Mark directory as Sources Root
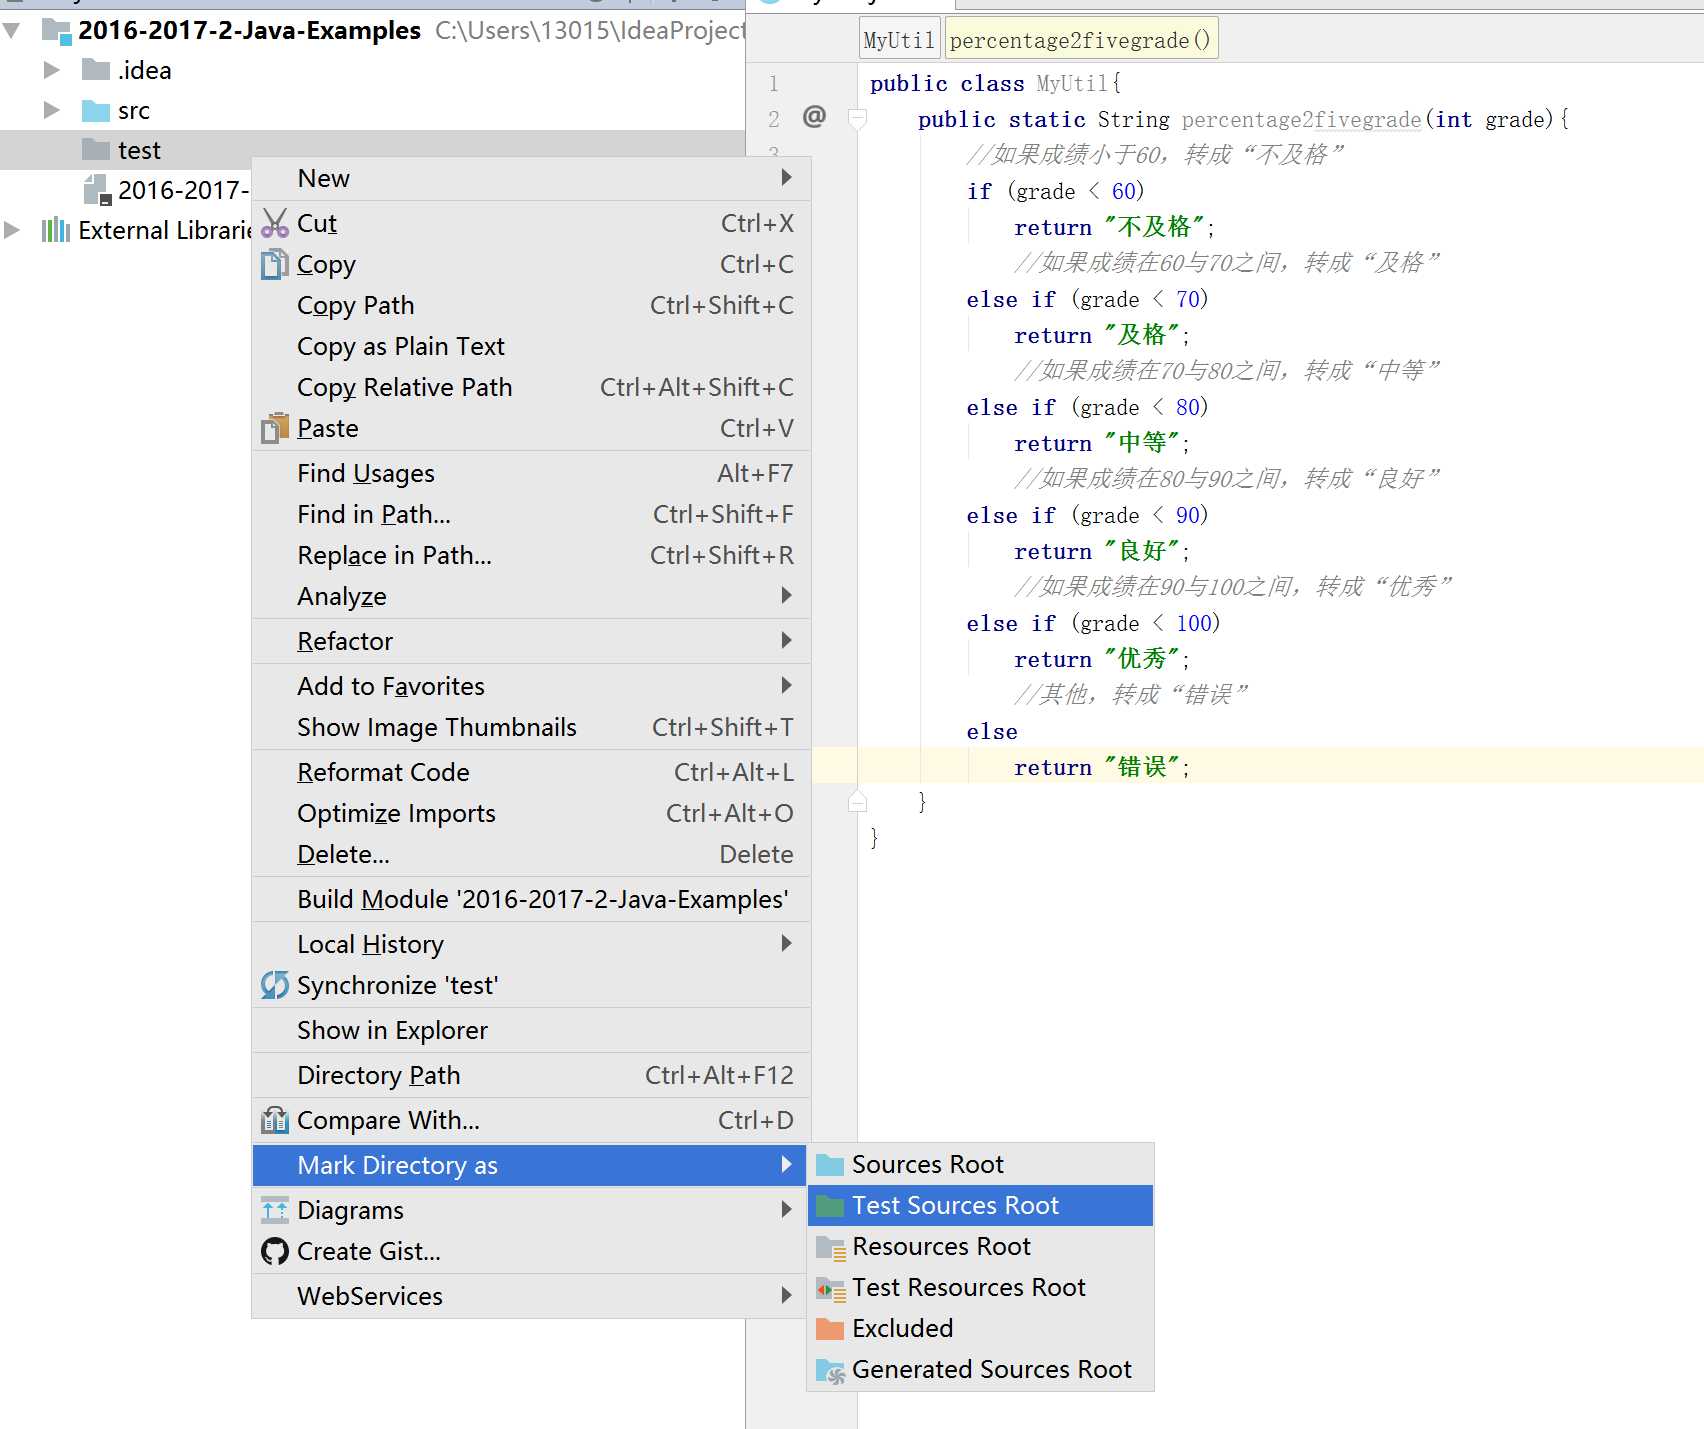1704x1429 pixels. [980, 1164]
